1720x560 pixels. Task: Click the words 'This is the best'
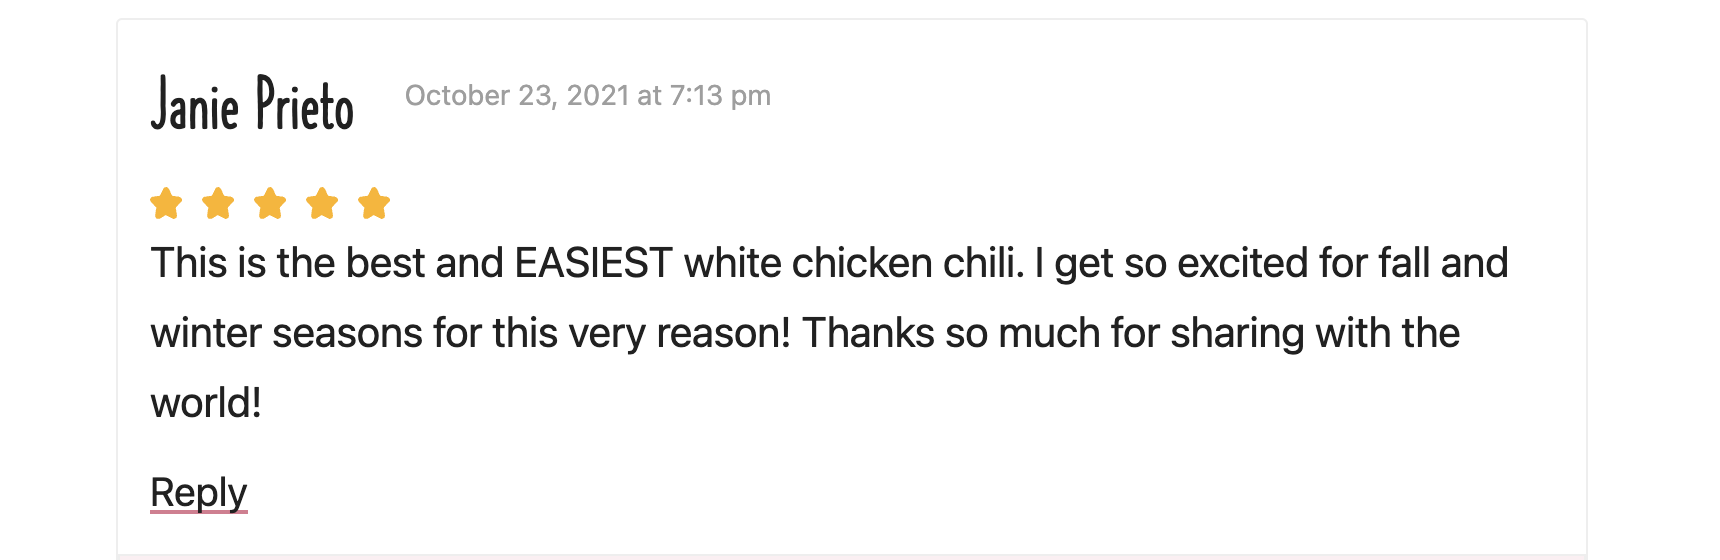click(277, 263)
